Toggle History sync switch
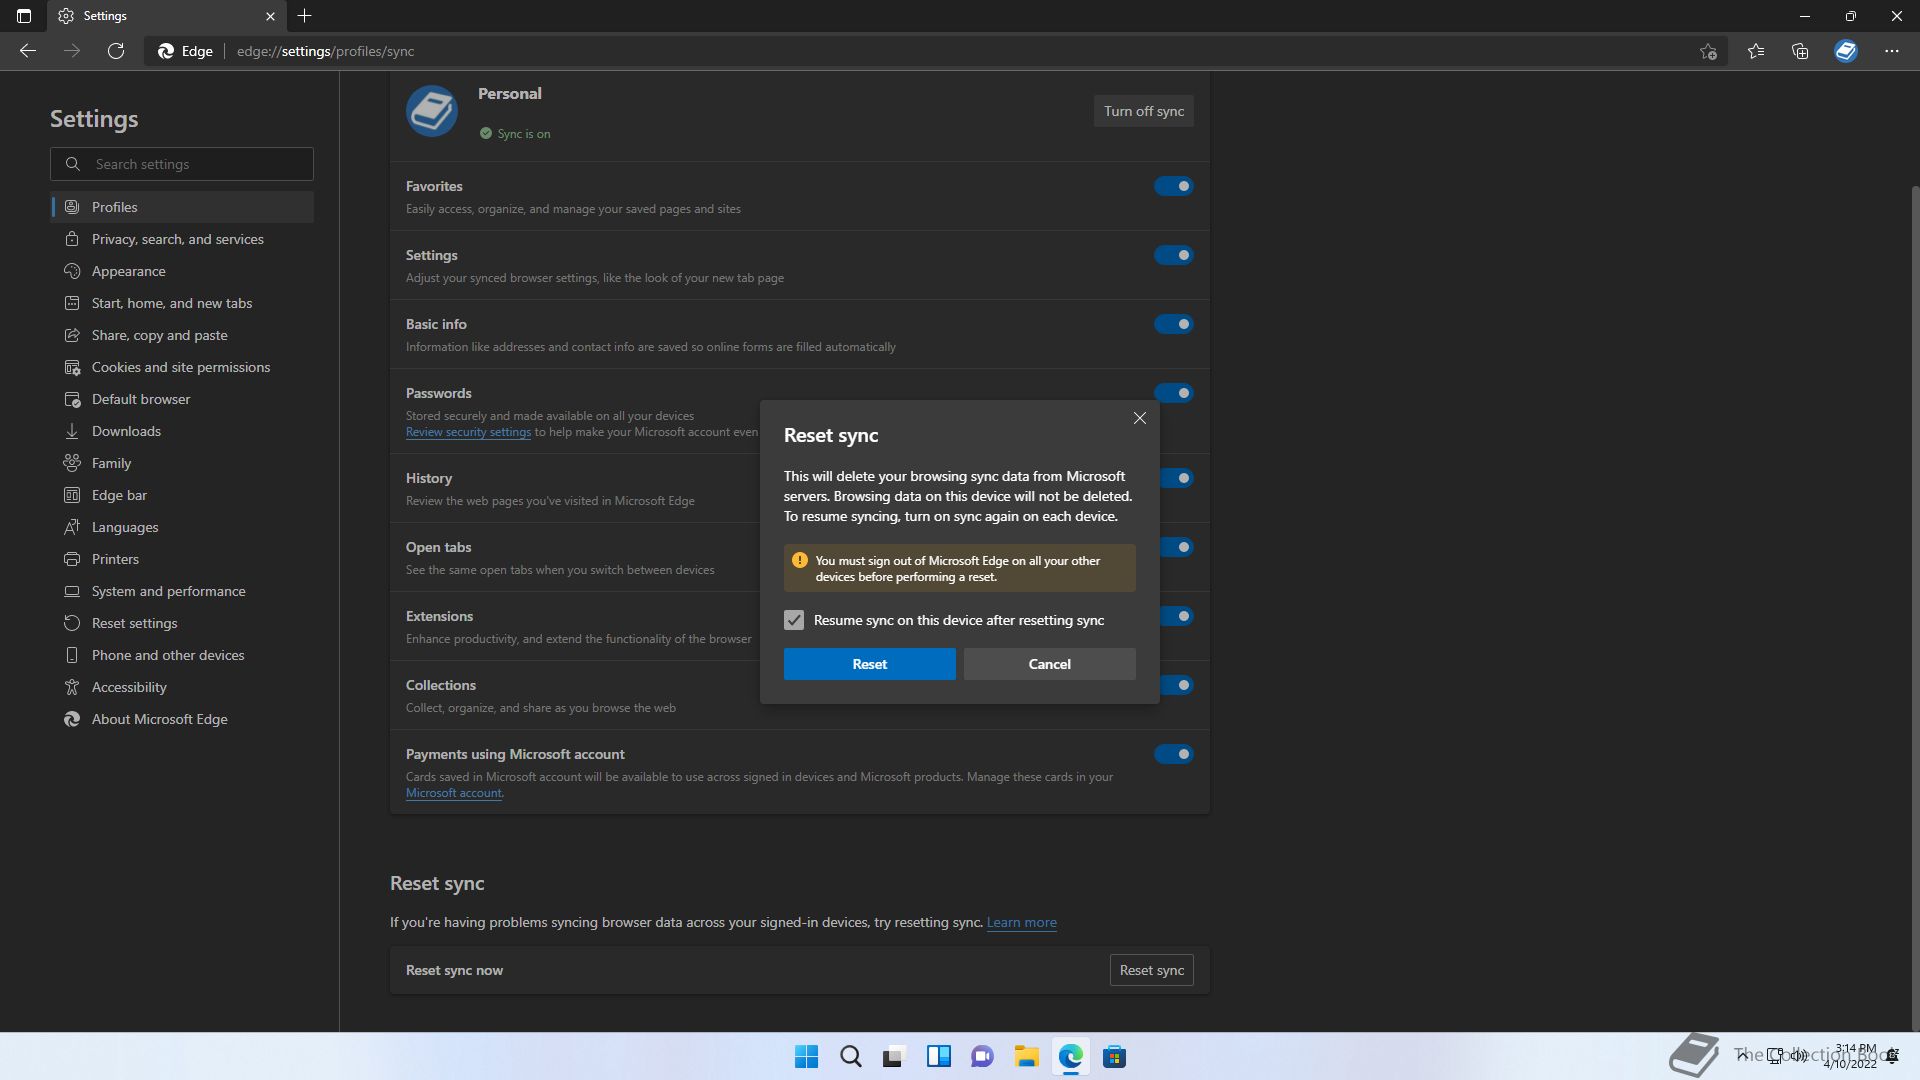Viewport: 1920px width, 1080px height. 1178,478
